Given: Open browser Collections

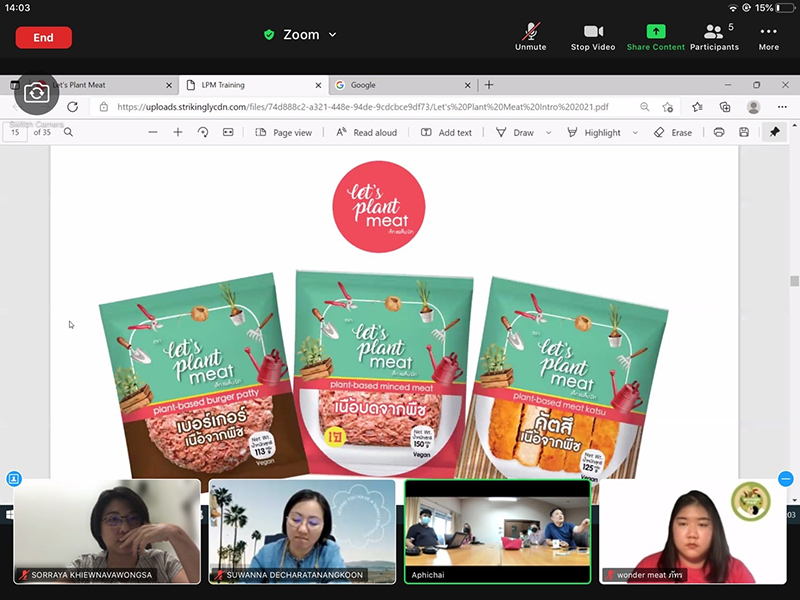Looking at the screenshot, I should (x=725, y=107).
